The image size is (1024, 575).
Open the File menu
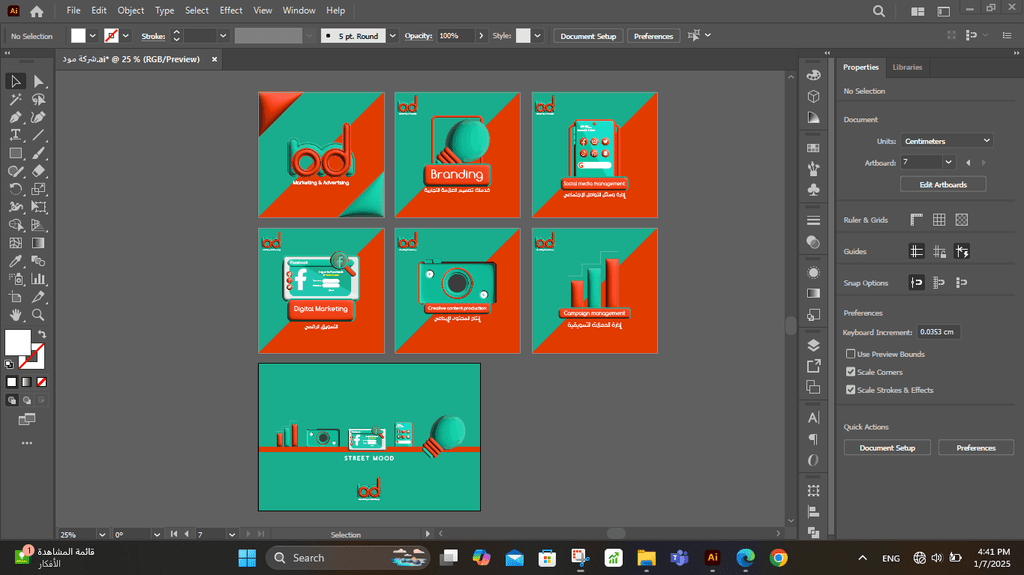(x=73, y=10)
